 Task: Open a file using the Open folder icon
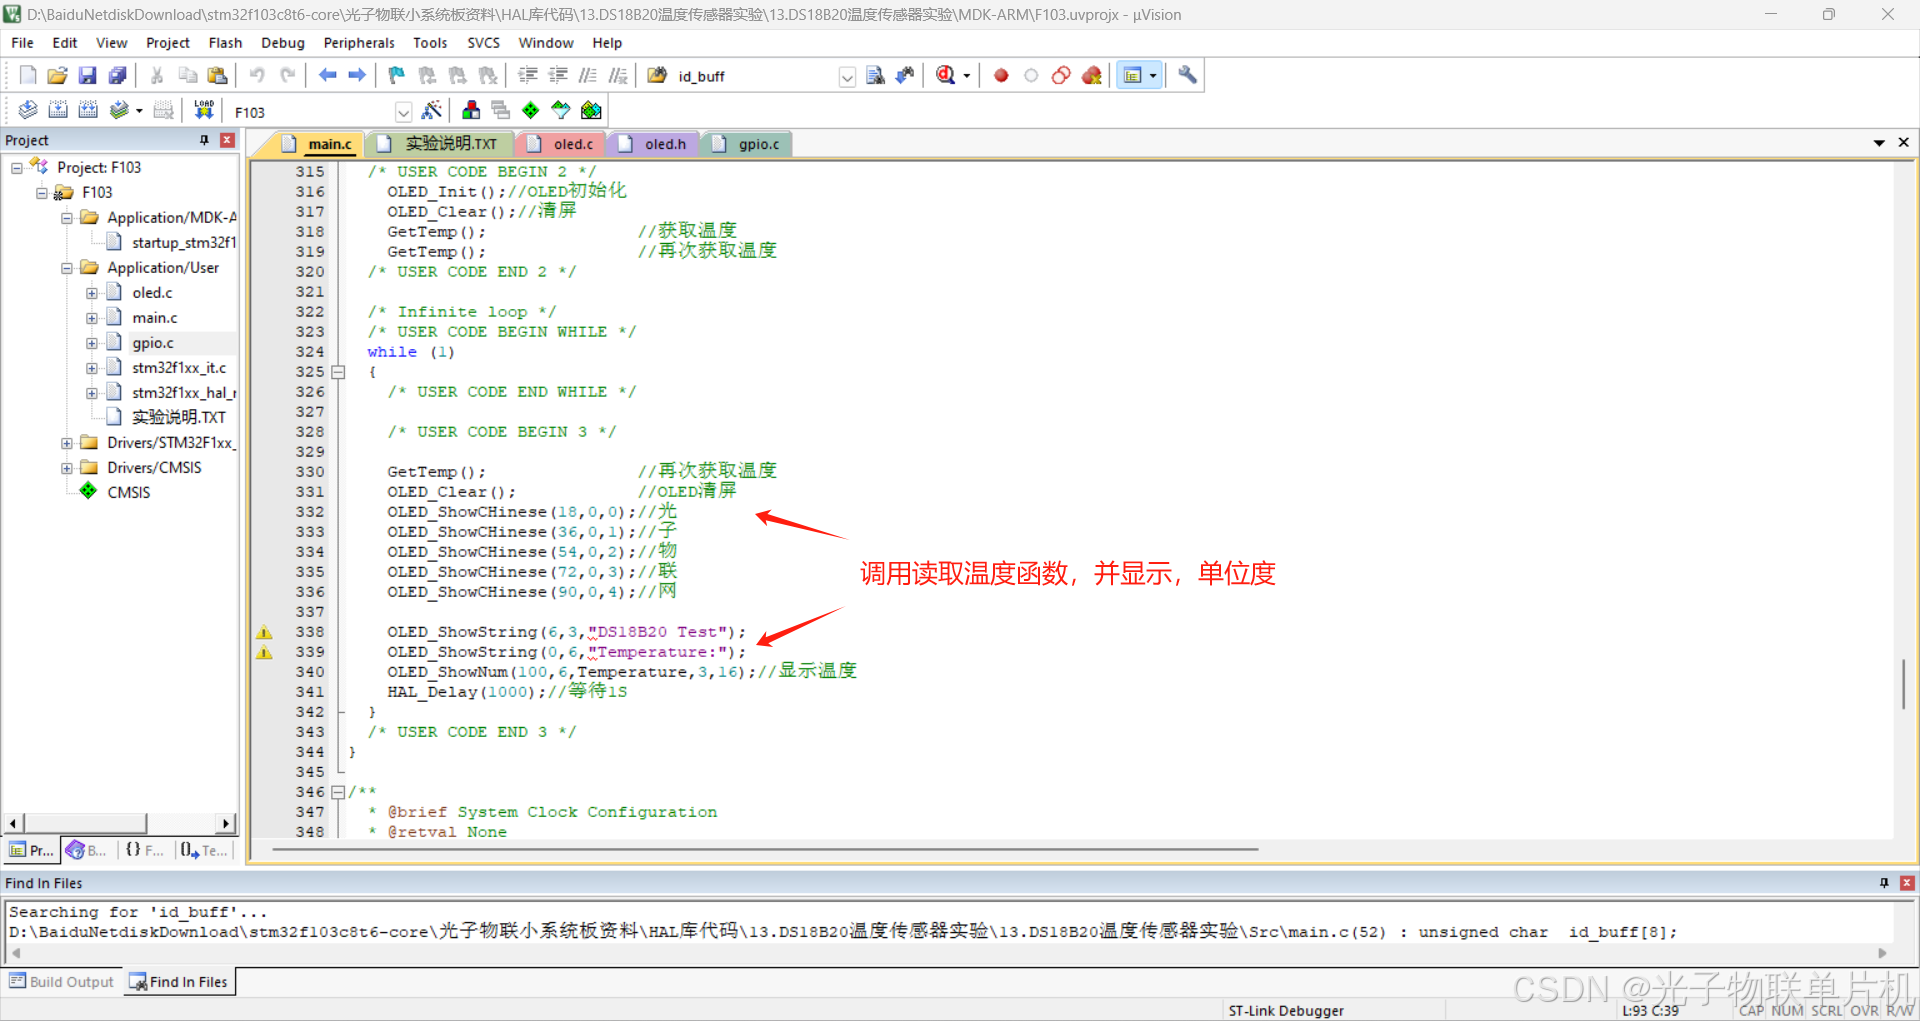tap(58, 75)
